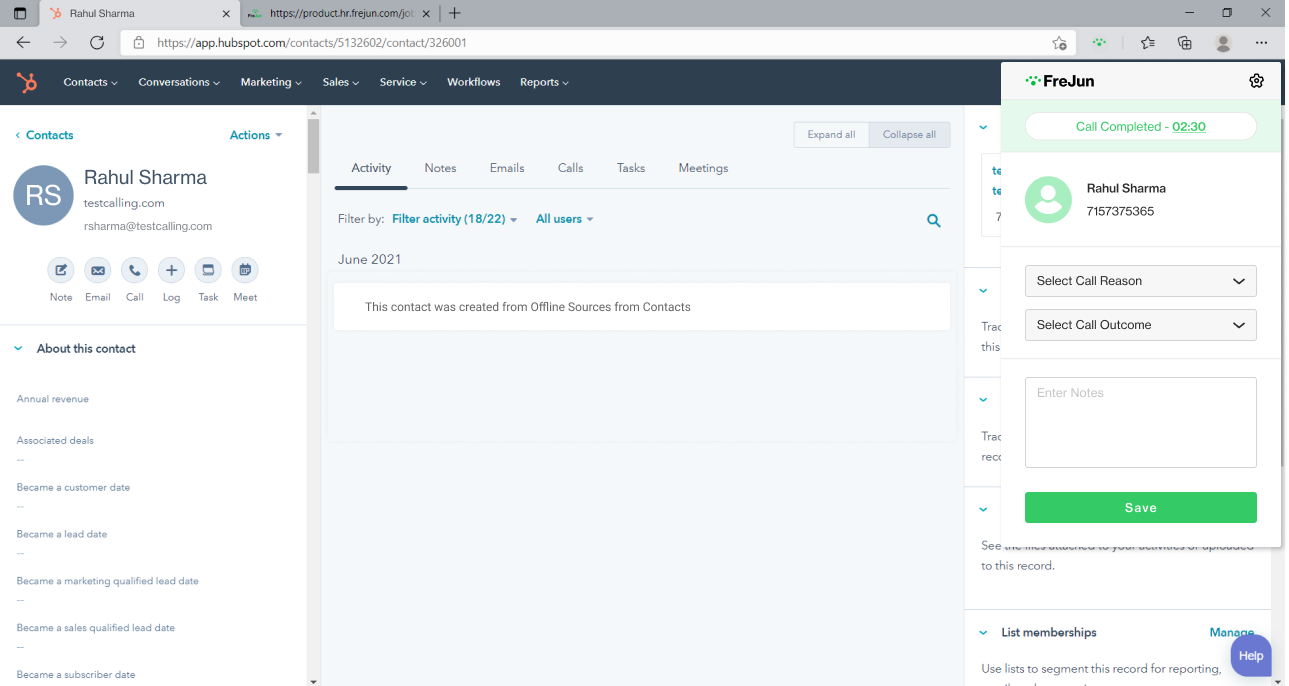Screen dimensions: 1289x686
Task: Click testcalling.com company text
Action: pyautogui.click(x=124, y=203)
